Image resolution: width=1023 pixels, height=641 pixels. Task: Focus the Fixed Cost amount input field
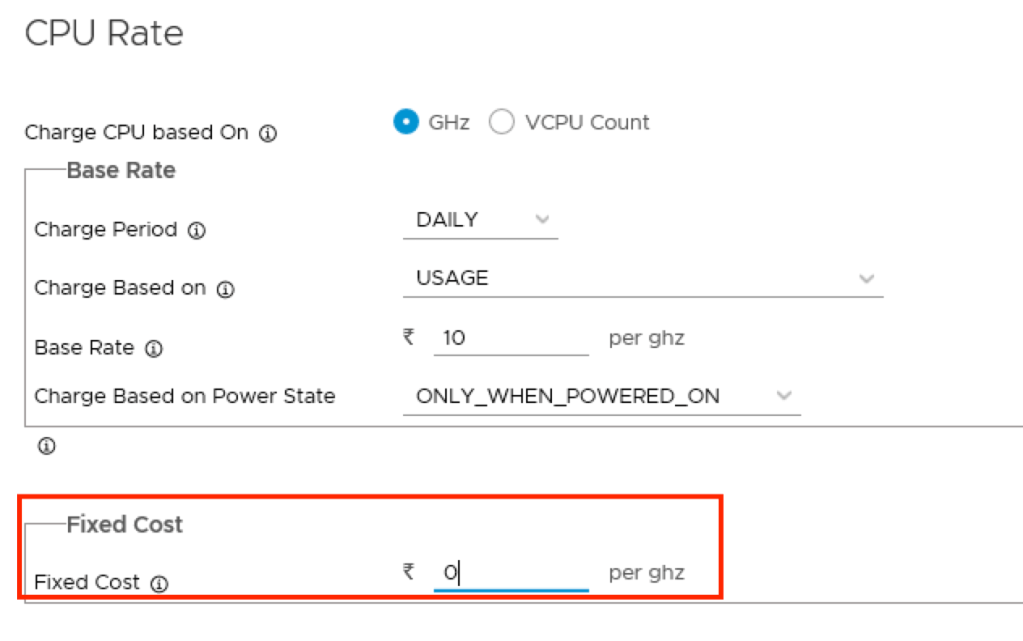[x=511, y=573]
